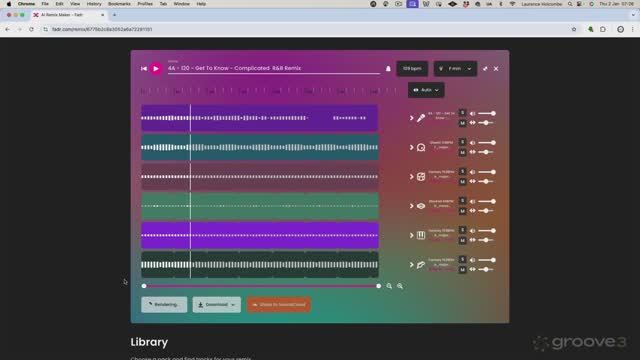Solo the vocals microphone track

462,113
